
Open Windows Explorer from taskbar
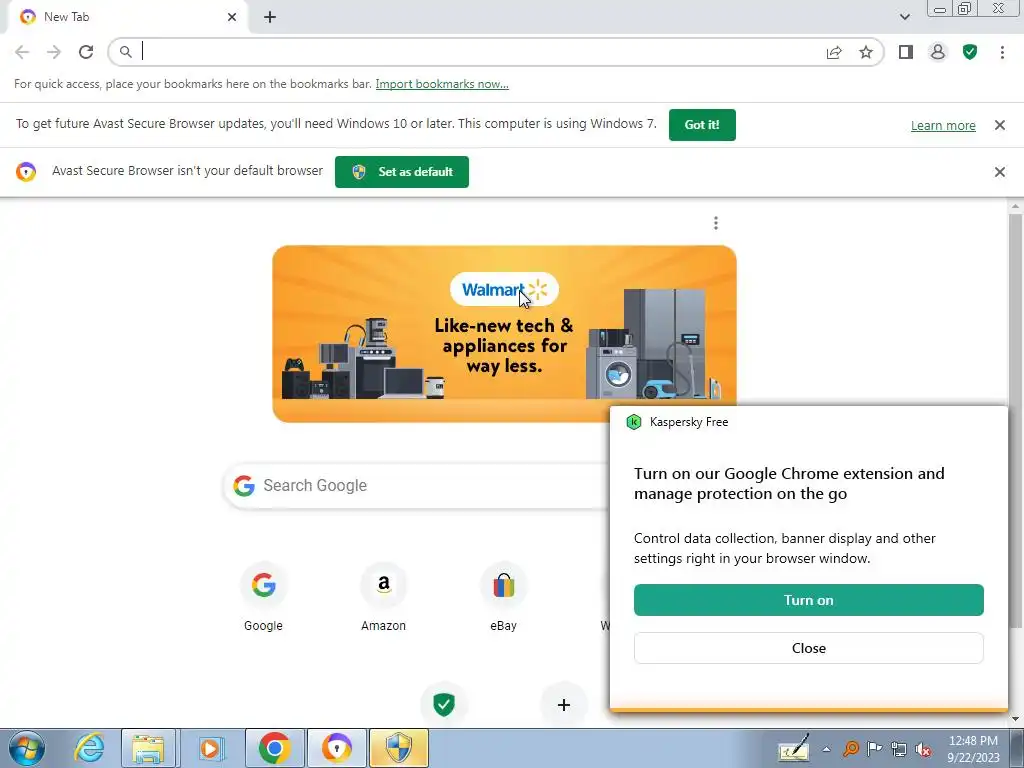point(148,748)
